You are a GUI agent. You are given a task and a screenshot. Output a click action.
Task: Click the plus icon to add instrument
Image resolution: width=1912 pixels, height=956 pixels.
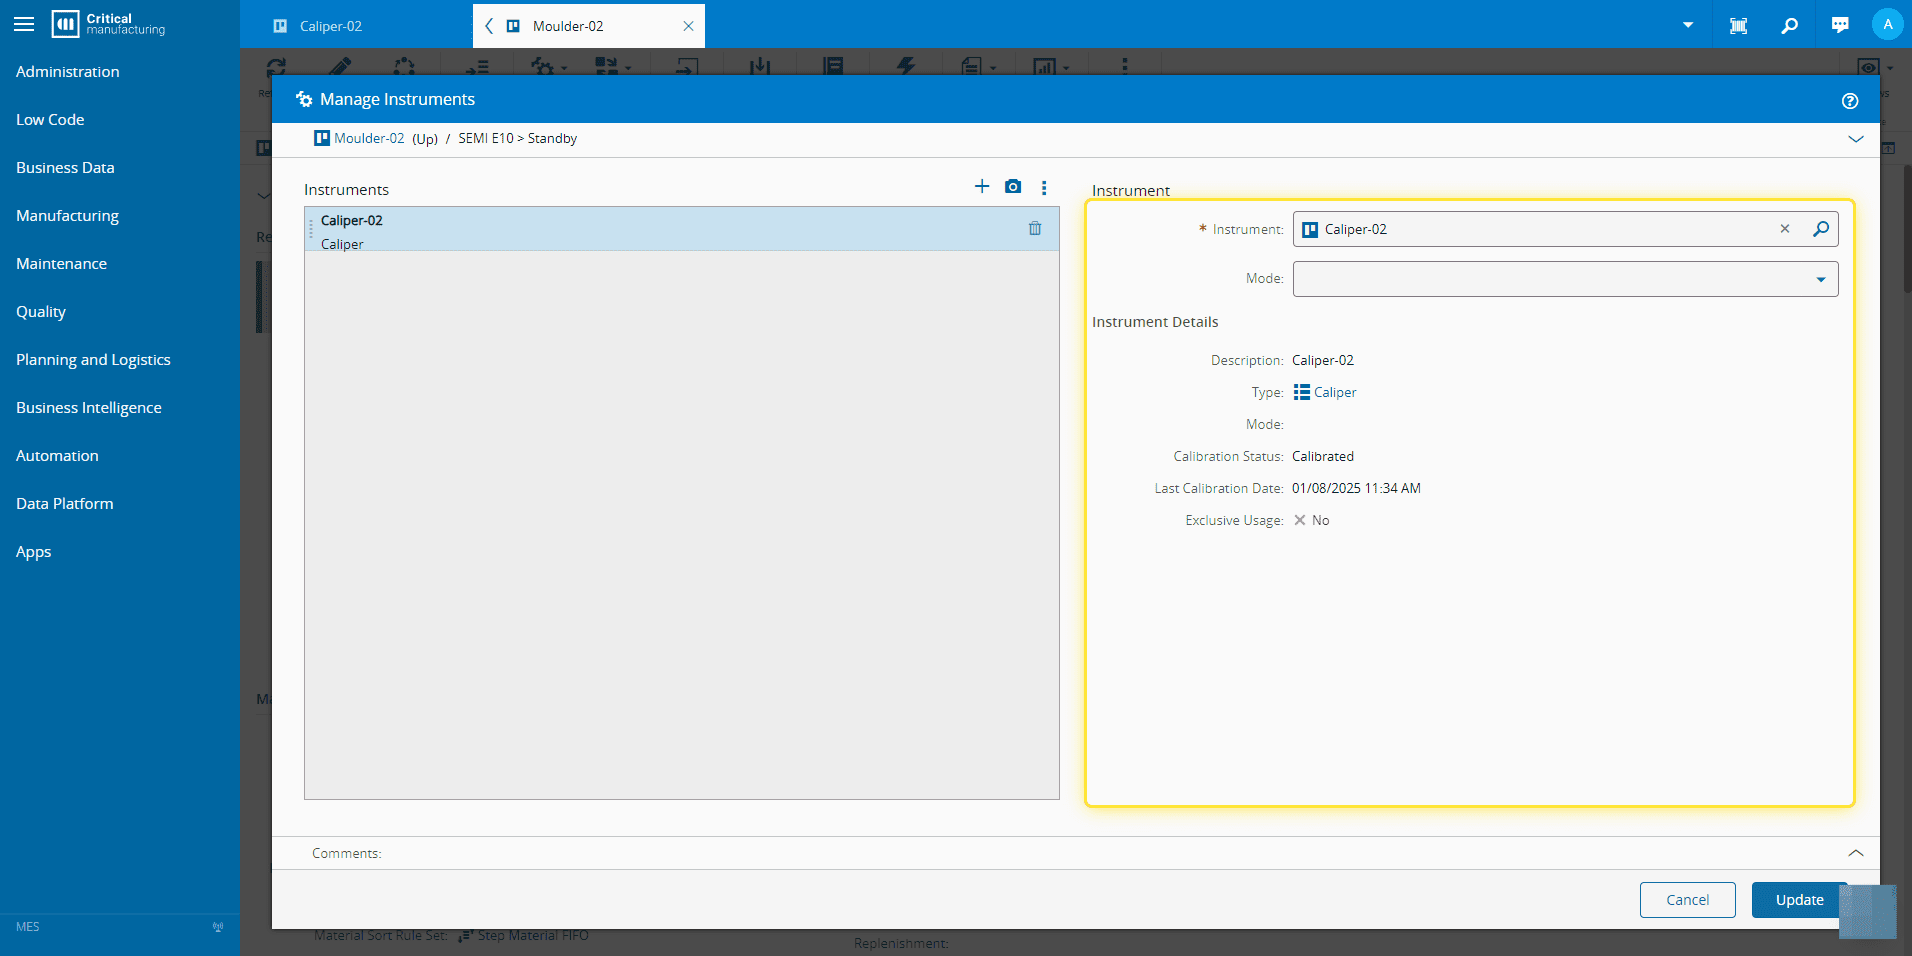[981, 187]
